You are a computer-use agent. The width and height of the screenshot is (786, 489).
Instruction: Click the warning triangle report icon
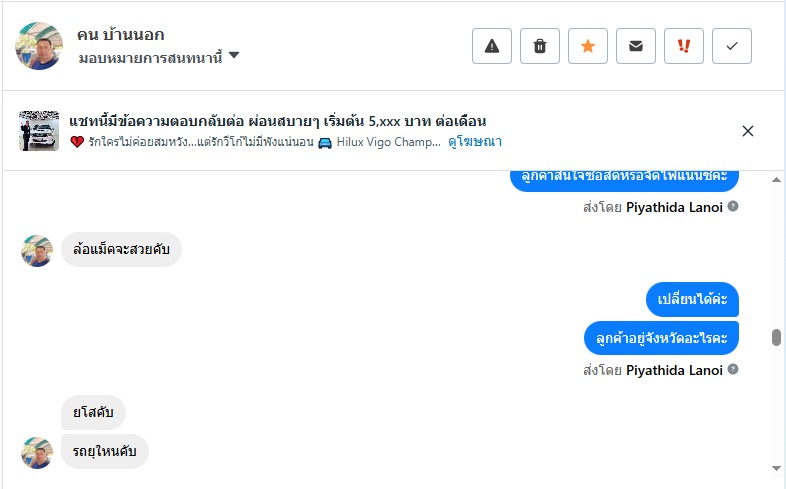[x=492, y=46]
